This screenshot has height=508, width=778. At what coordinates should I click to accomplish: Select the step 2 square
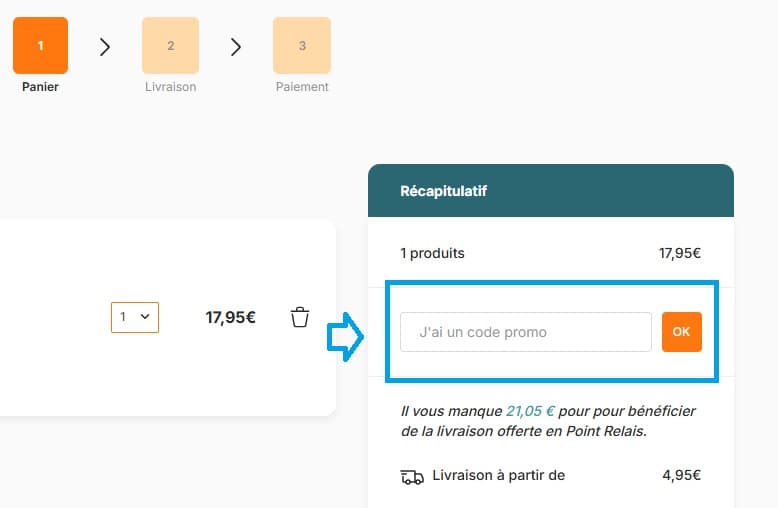[x=171, y=46]
